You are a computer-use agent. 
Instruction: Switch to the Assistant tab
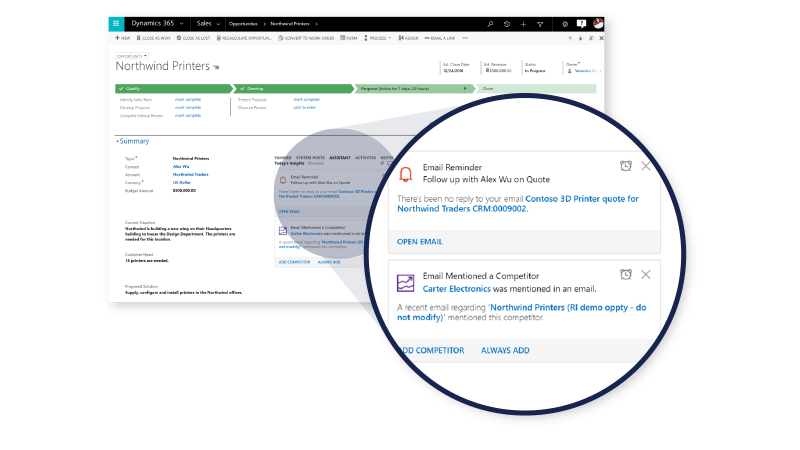(340, 158)
